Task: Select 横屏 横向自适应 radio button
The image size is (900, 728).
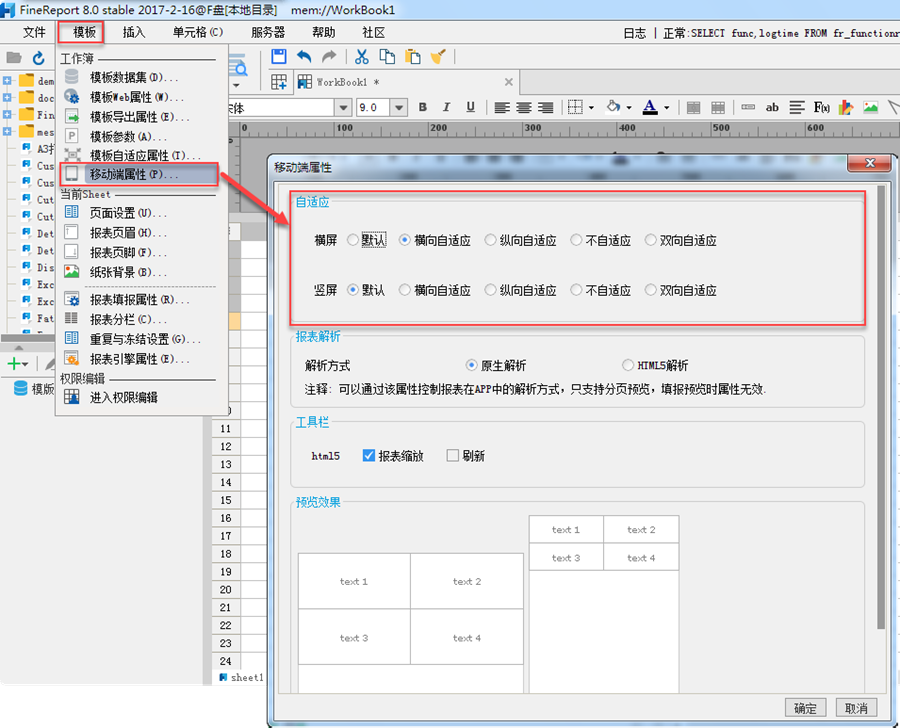Action: [405, 240]
